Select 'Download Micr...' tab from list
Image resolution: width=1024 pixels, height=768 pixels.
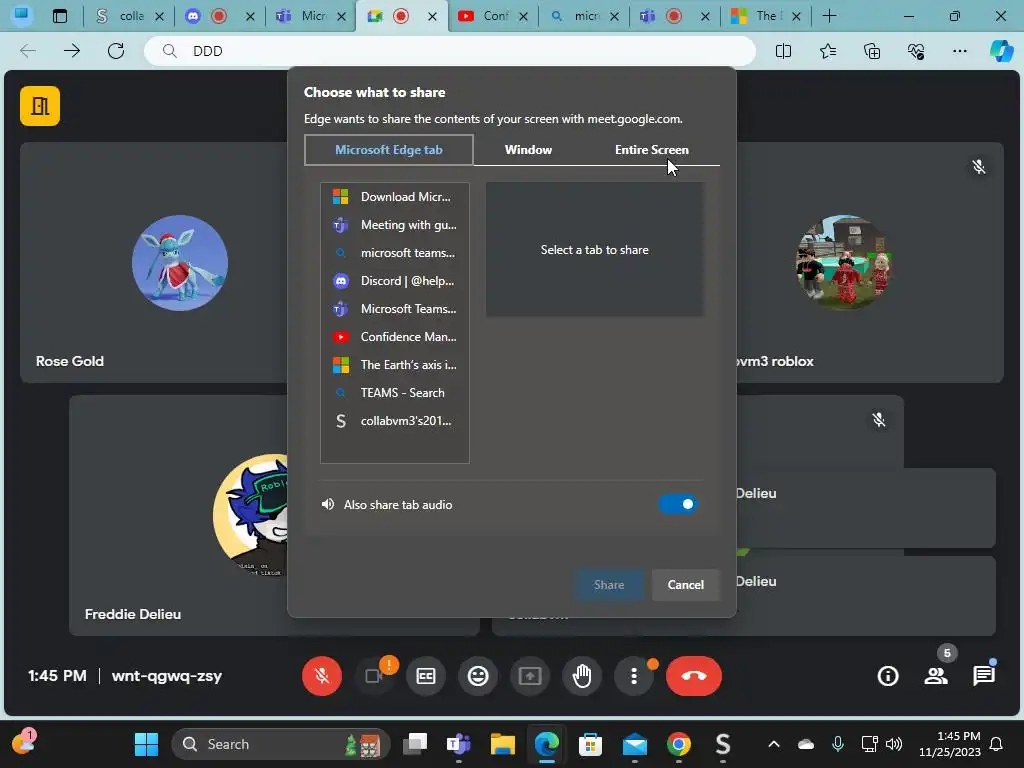coord(395,197)
